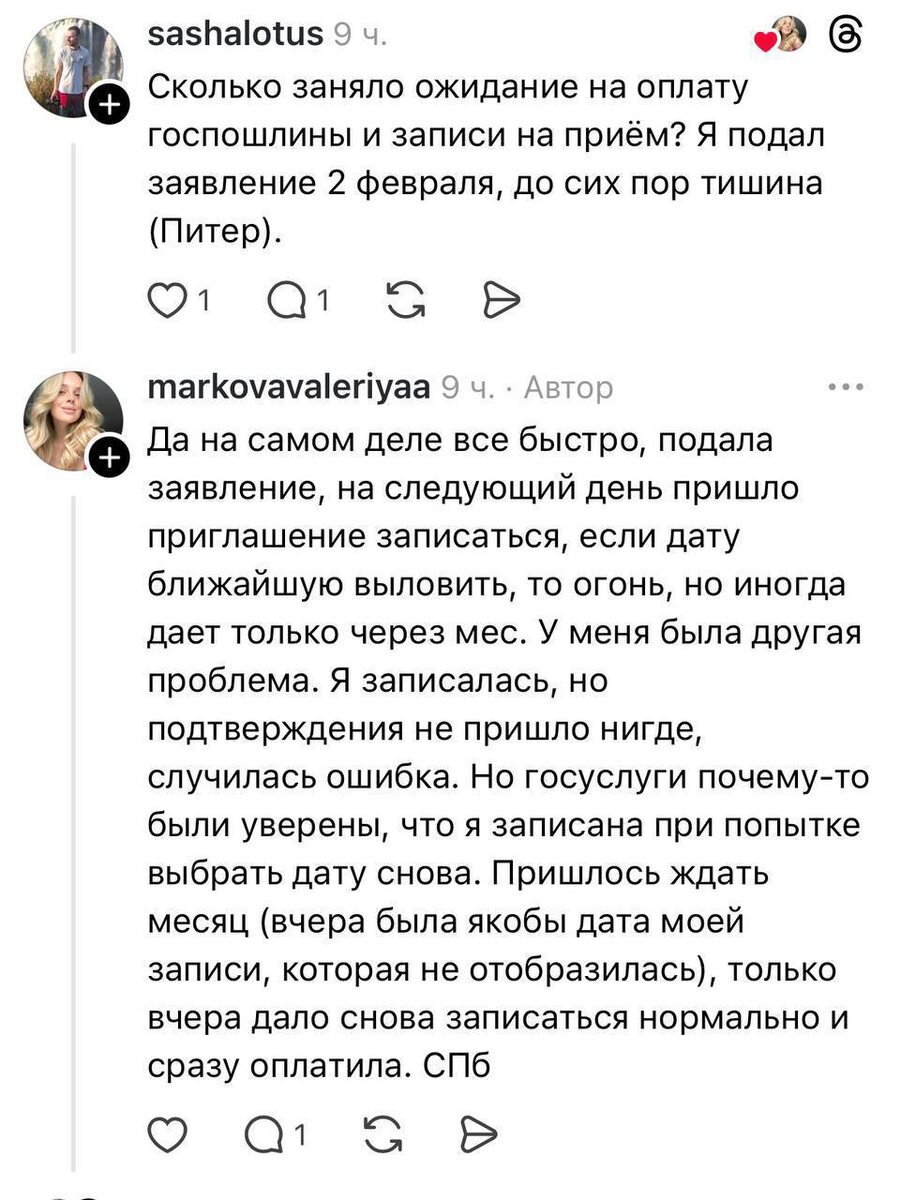Open sashalotus's profile via the username
The image size is (901, 1200).
[235, 33]
